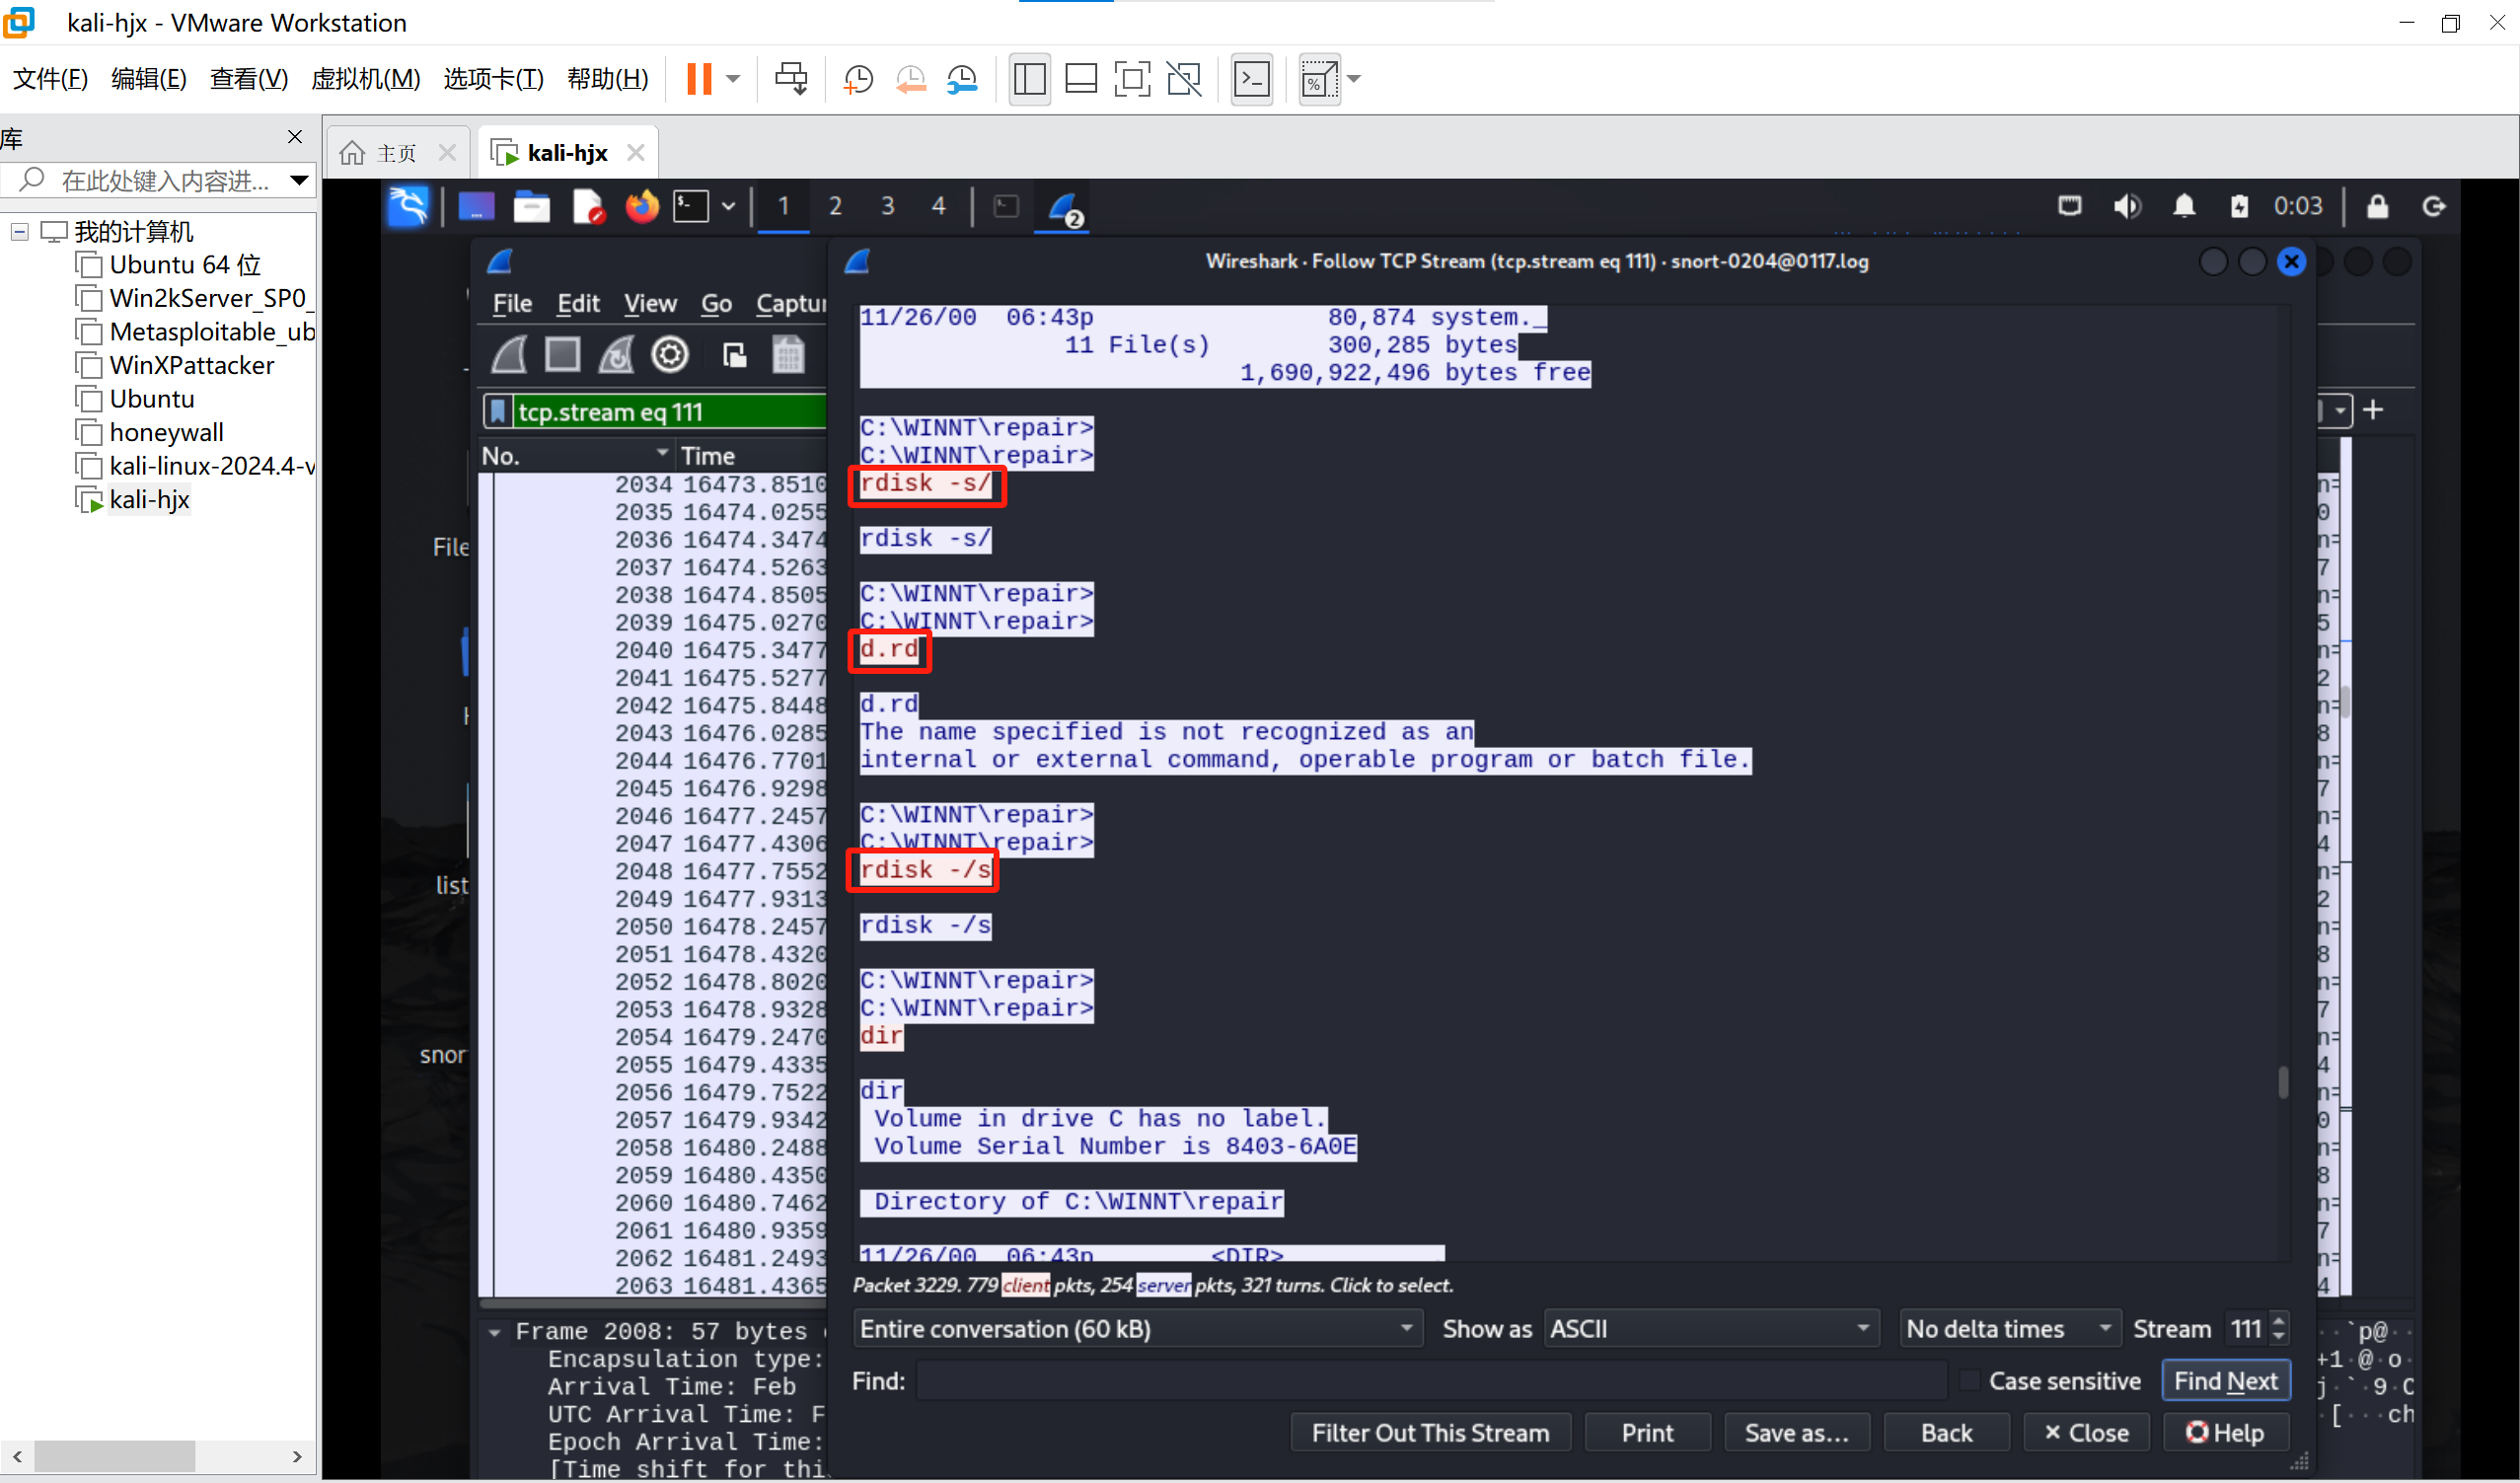The image size is (2520, 1483).
Task: Click the Kali logout icon
Action: coord(2434,207)
